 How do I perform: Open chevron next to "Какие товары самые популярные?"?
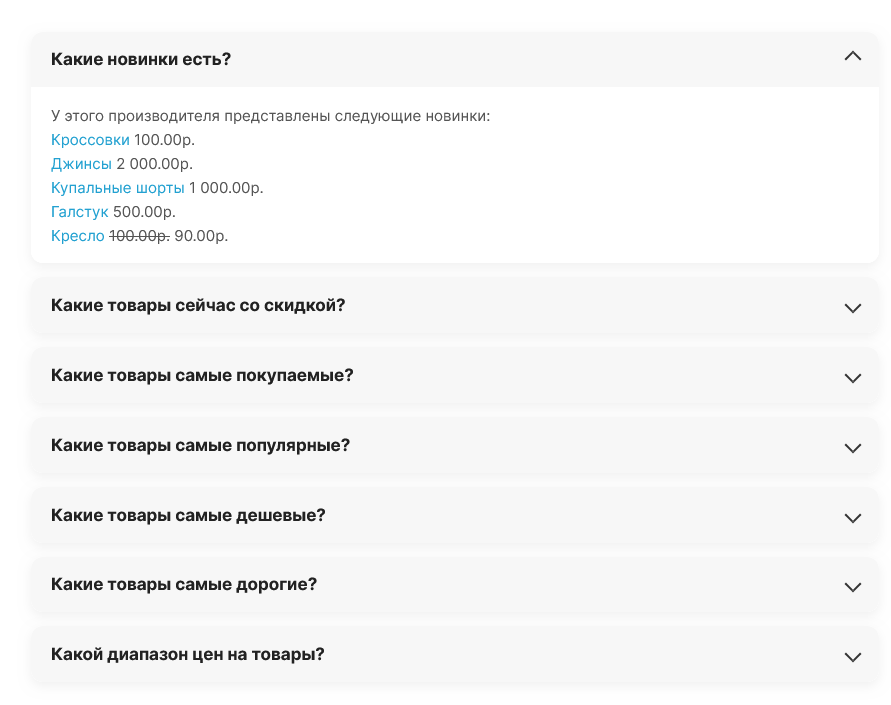[852, 448]
